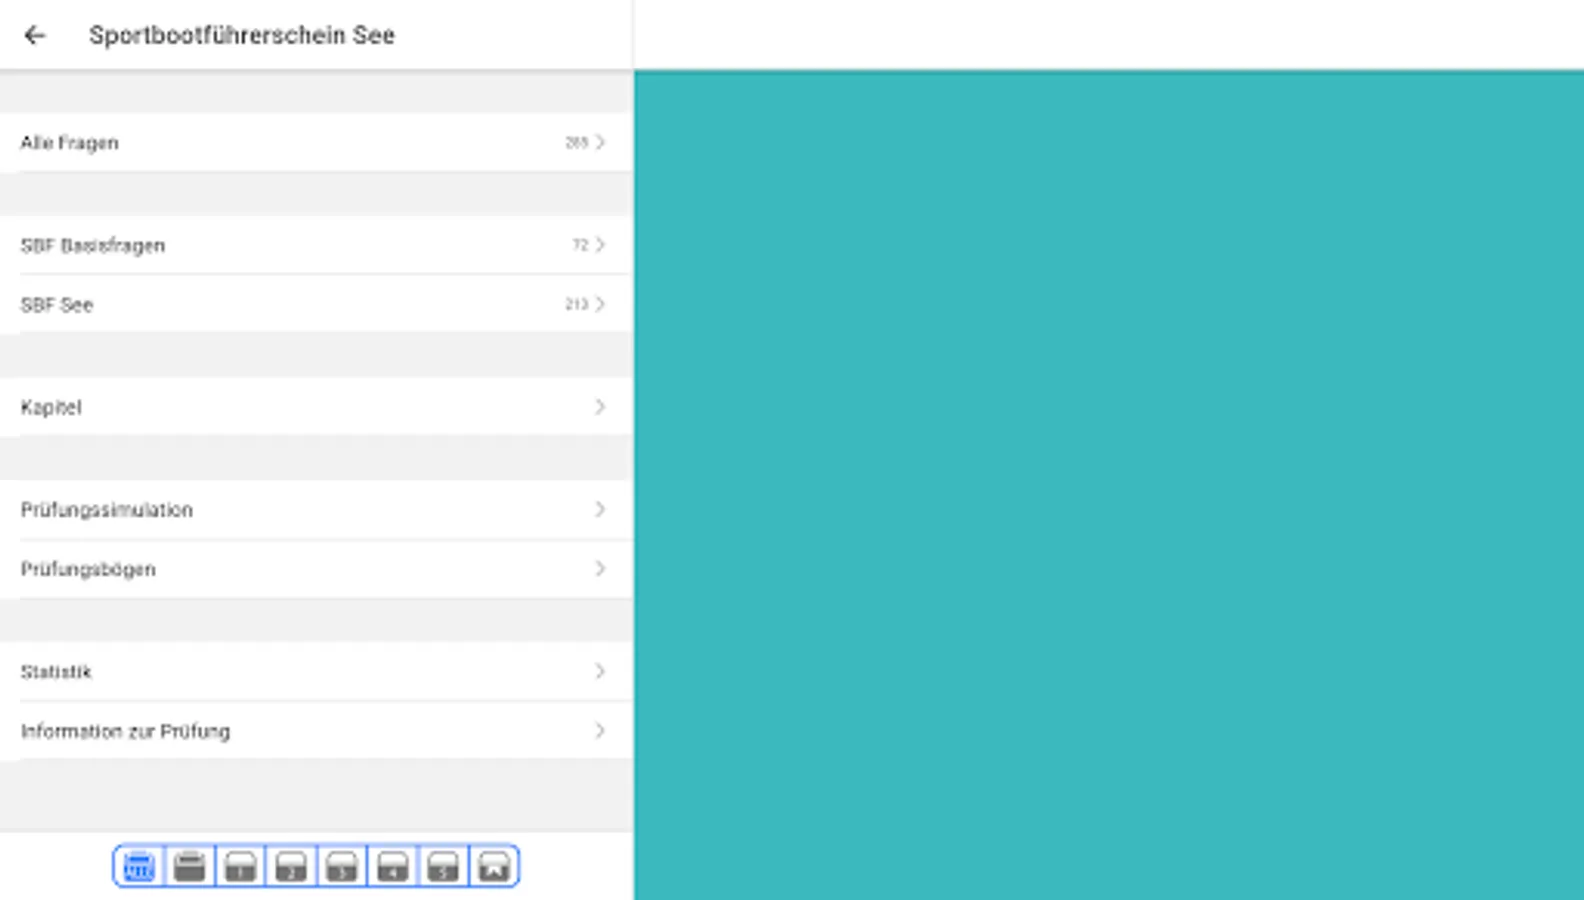Open Prüfungsbögen via its chevron
Image resolution: width=1584 pixels, height=900 pixels.
(x=600, y=568)
